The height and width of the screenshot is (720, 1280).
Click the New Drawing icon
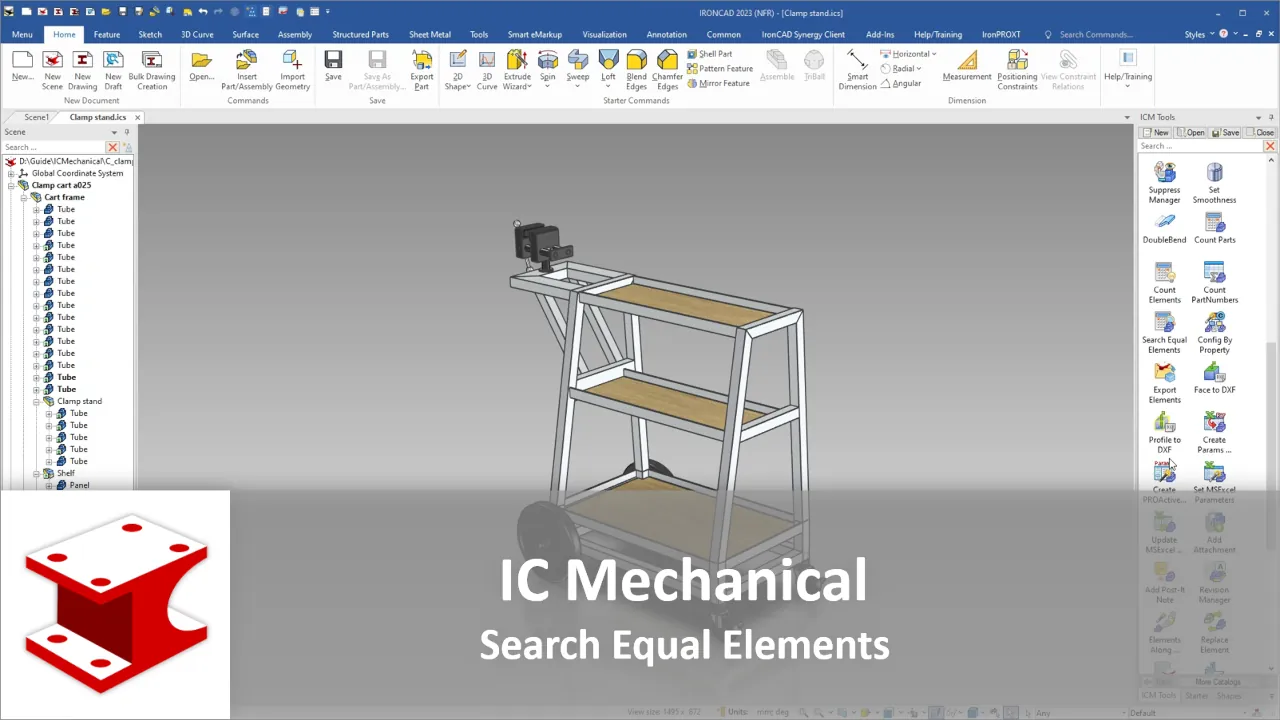coord(83,68)
